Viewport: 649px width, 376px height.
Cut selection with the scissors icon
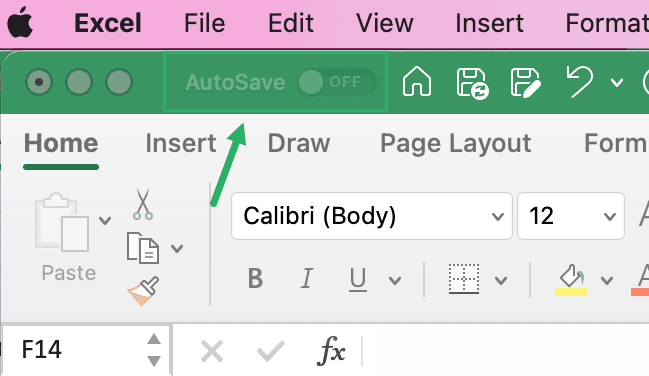[143, 204]
